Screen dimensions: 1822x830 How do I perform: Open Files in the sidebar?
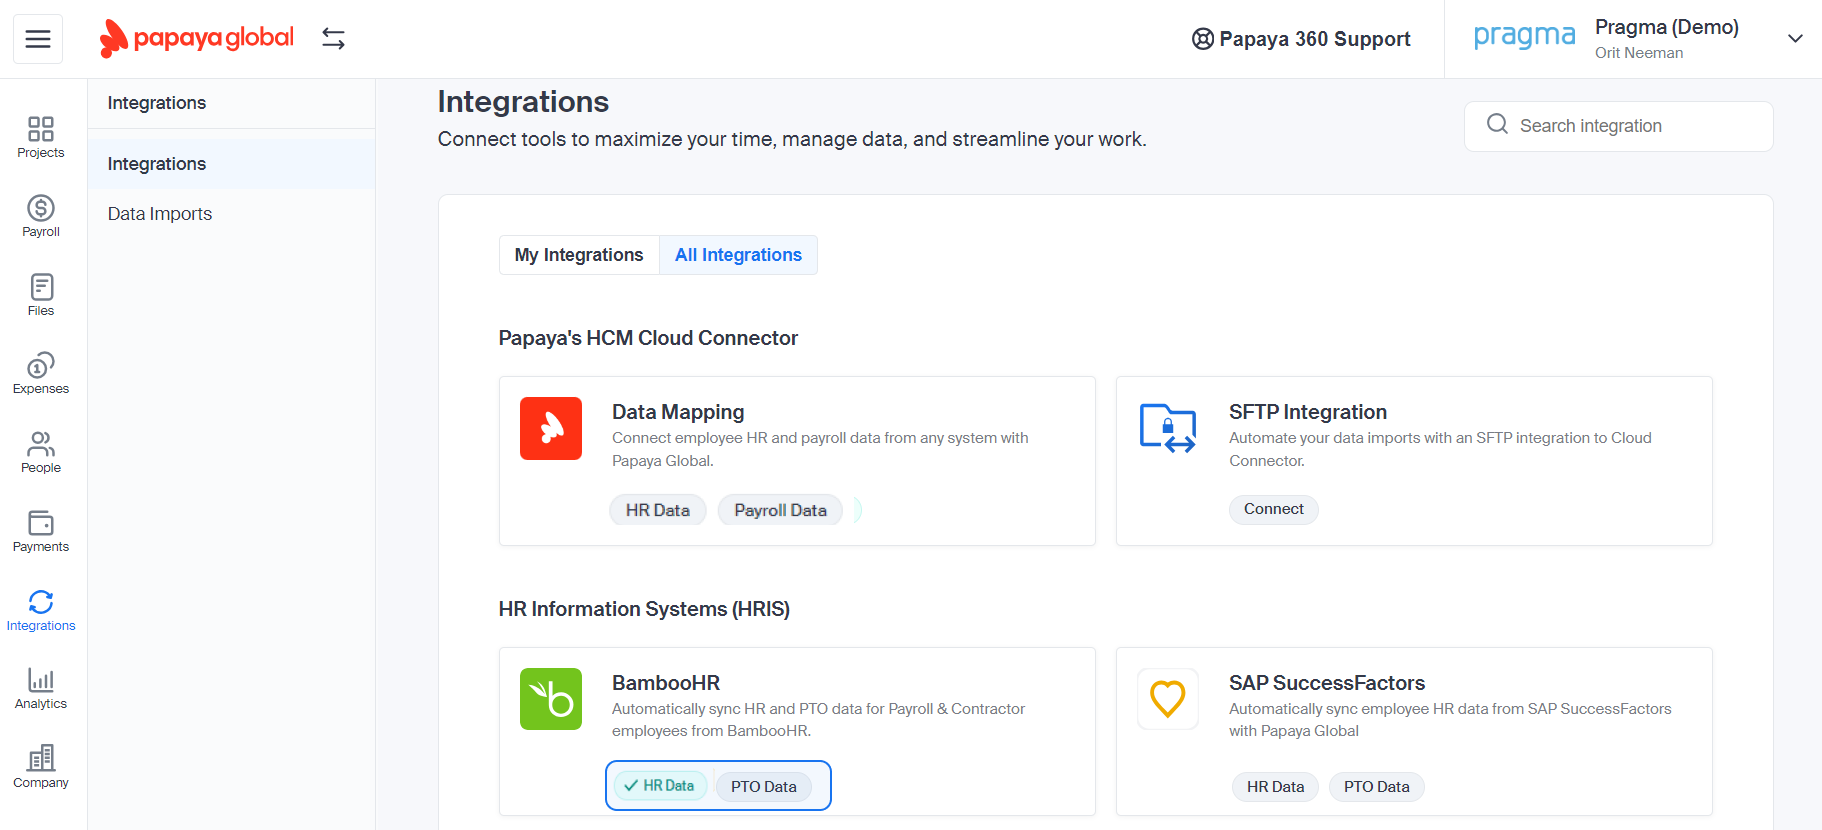[x=41, y=295]
